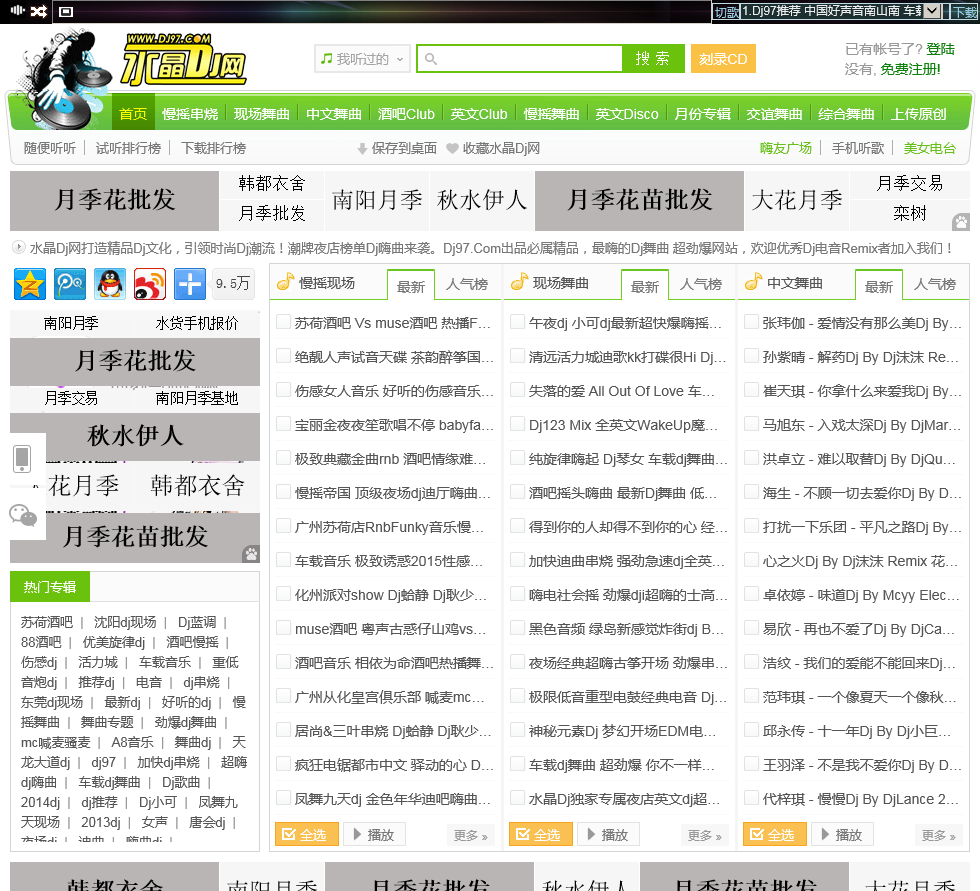
Task: Switch to 人气榜 tab in 中文舞曲 panel
Action: (x=935, y=285)
